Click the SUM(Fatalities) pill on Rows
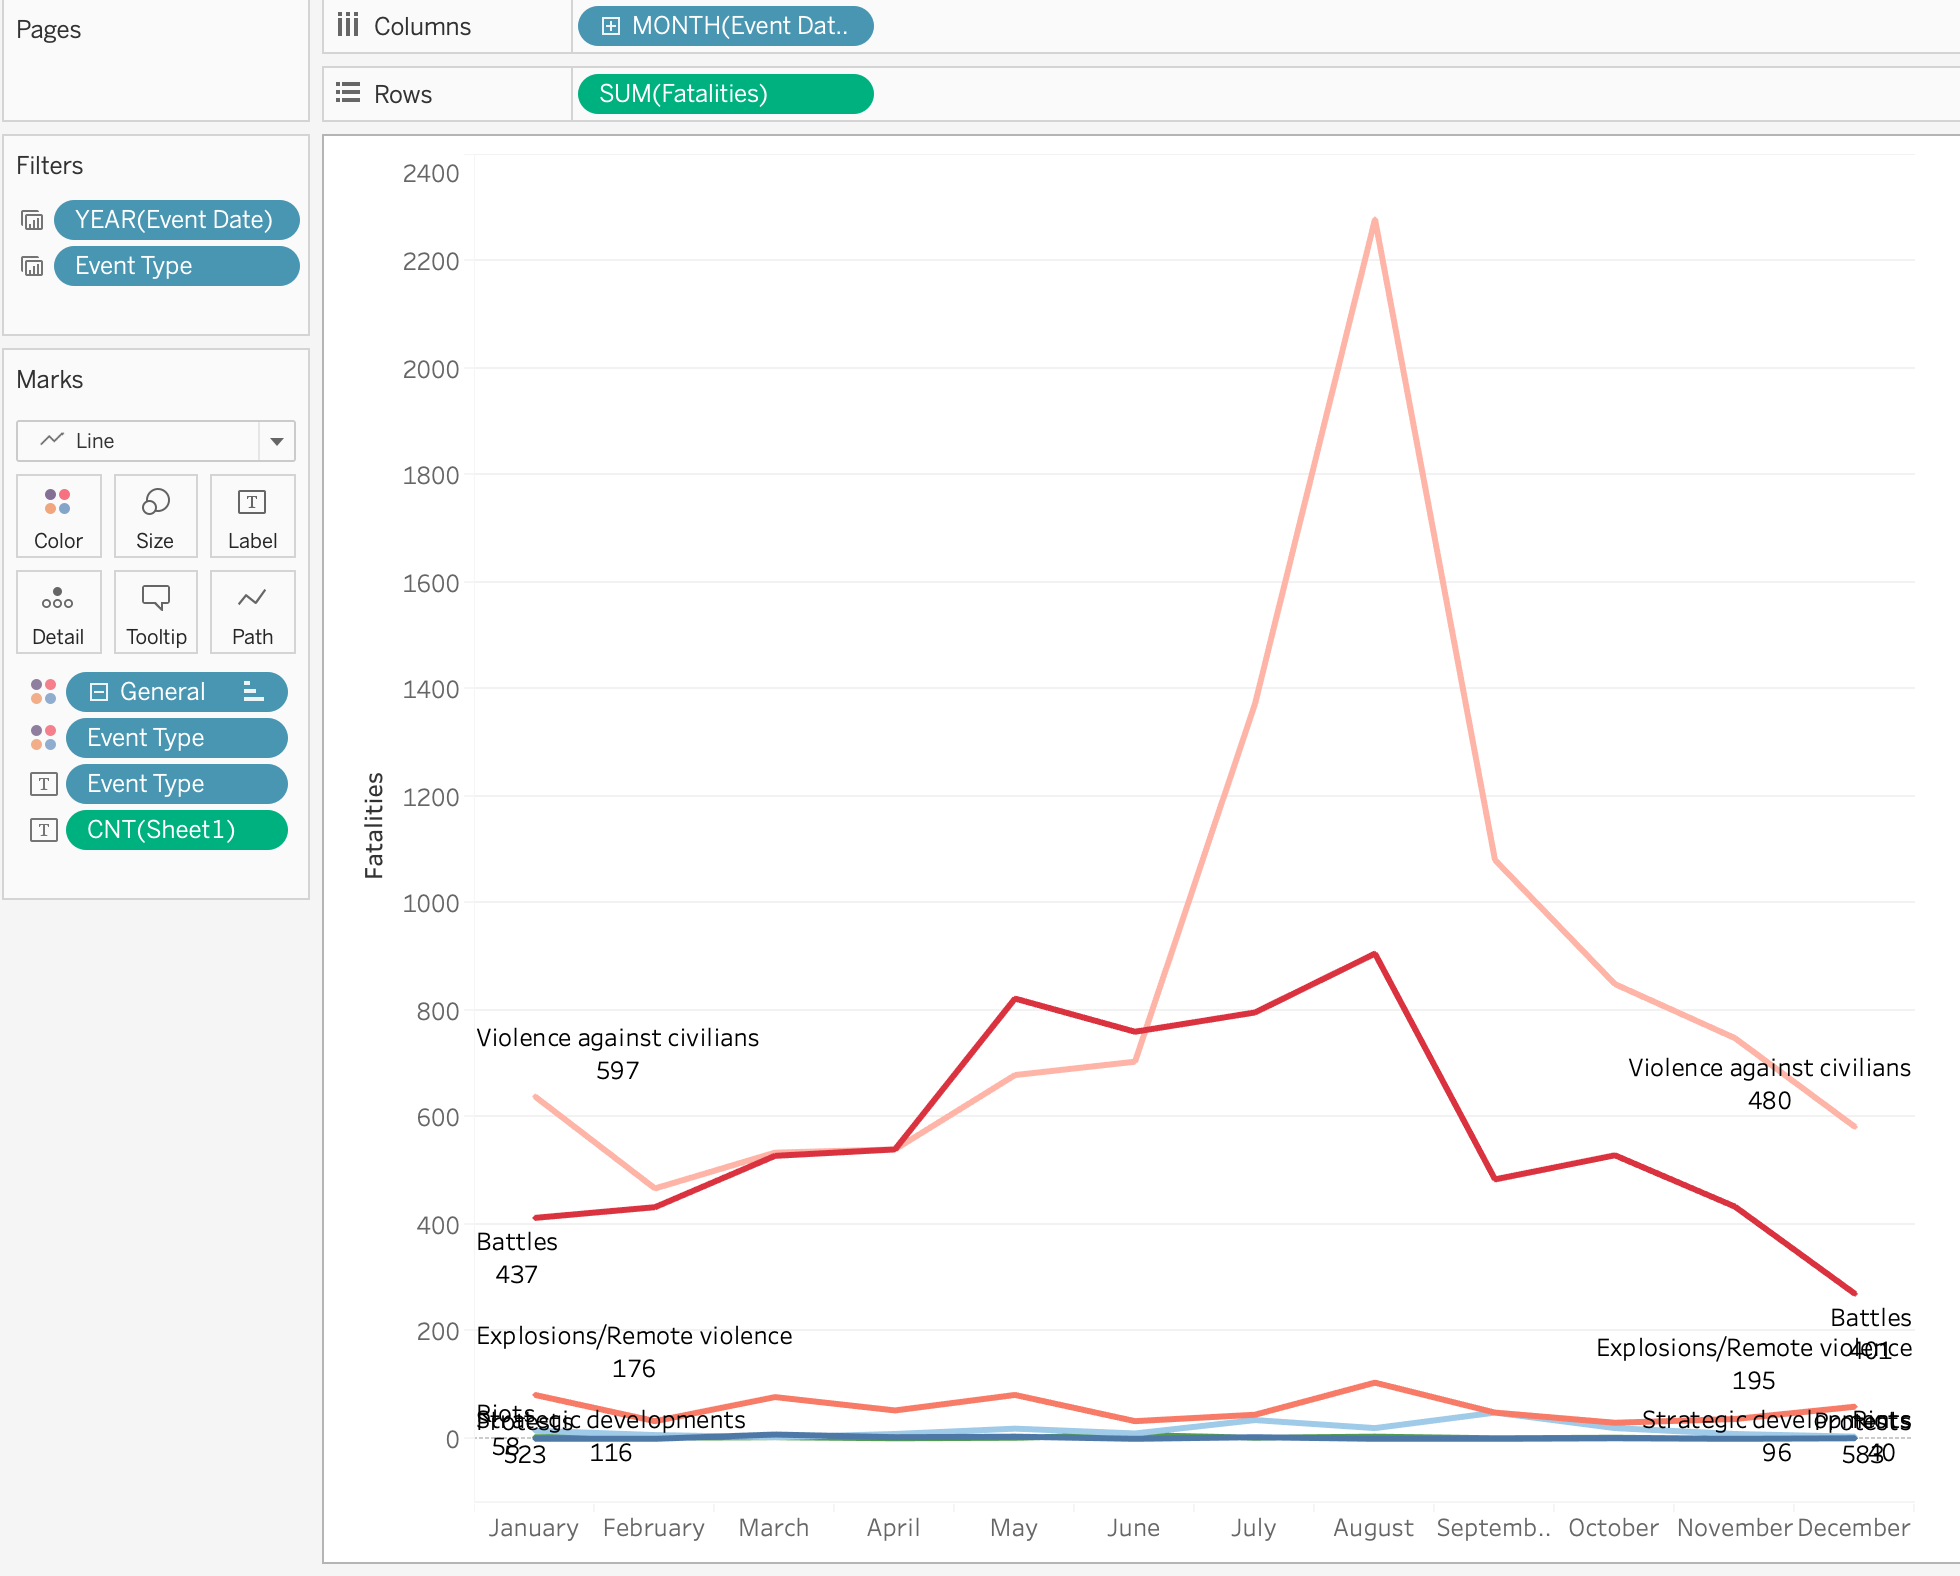Image resolution: width=1960 pixels, height=1576 pixels. click(725, 94)
